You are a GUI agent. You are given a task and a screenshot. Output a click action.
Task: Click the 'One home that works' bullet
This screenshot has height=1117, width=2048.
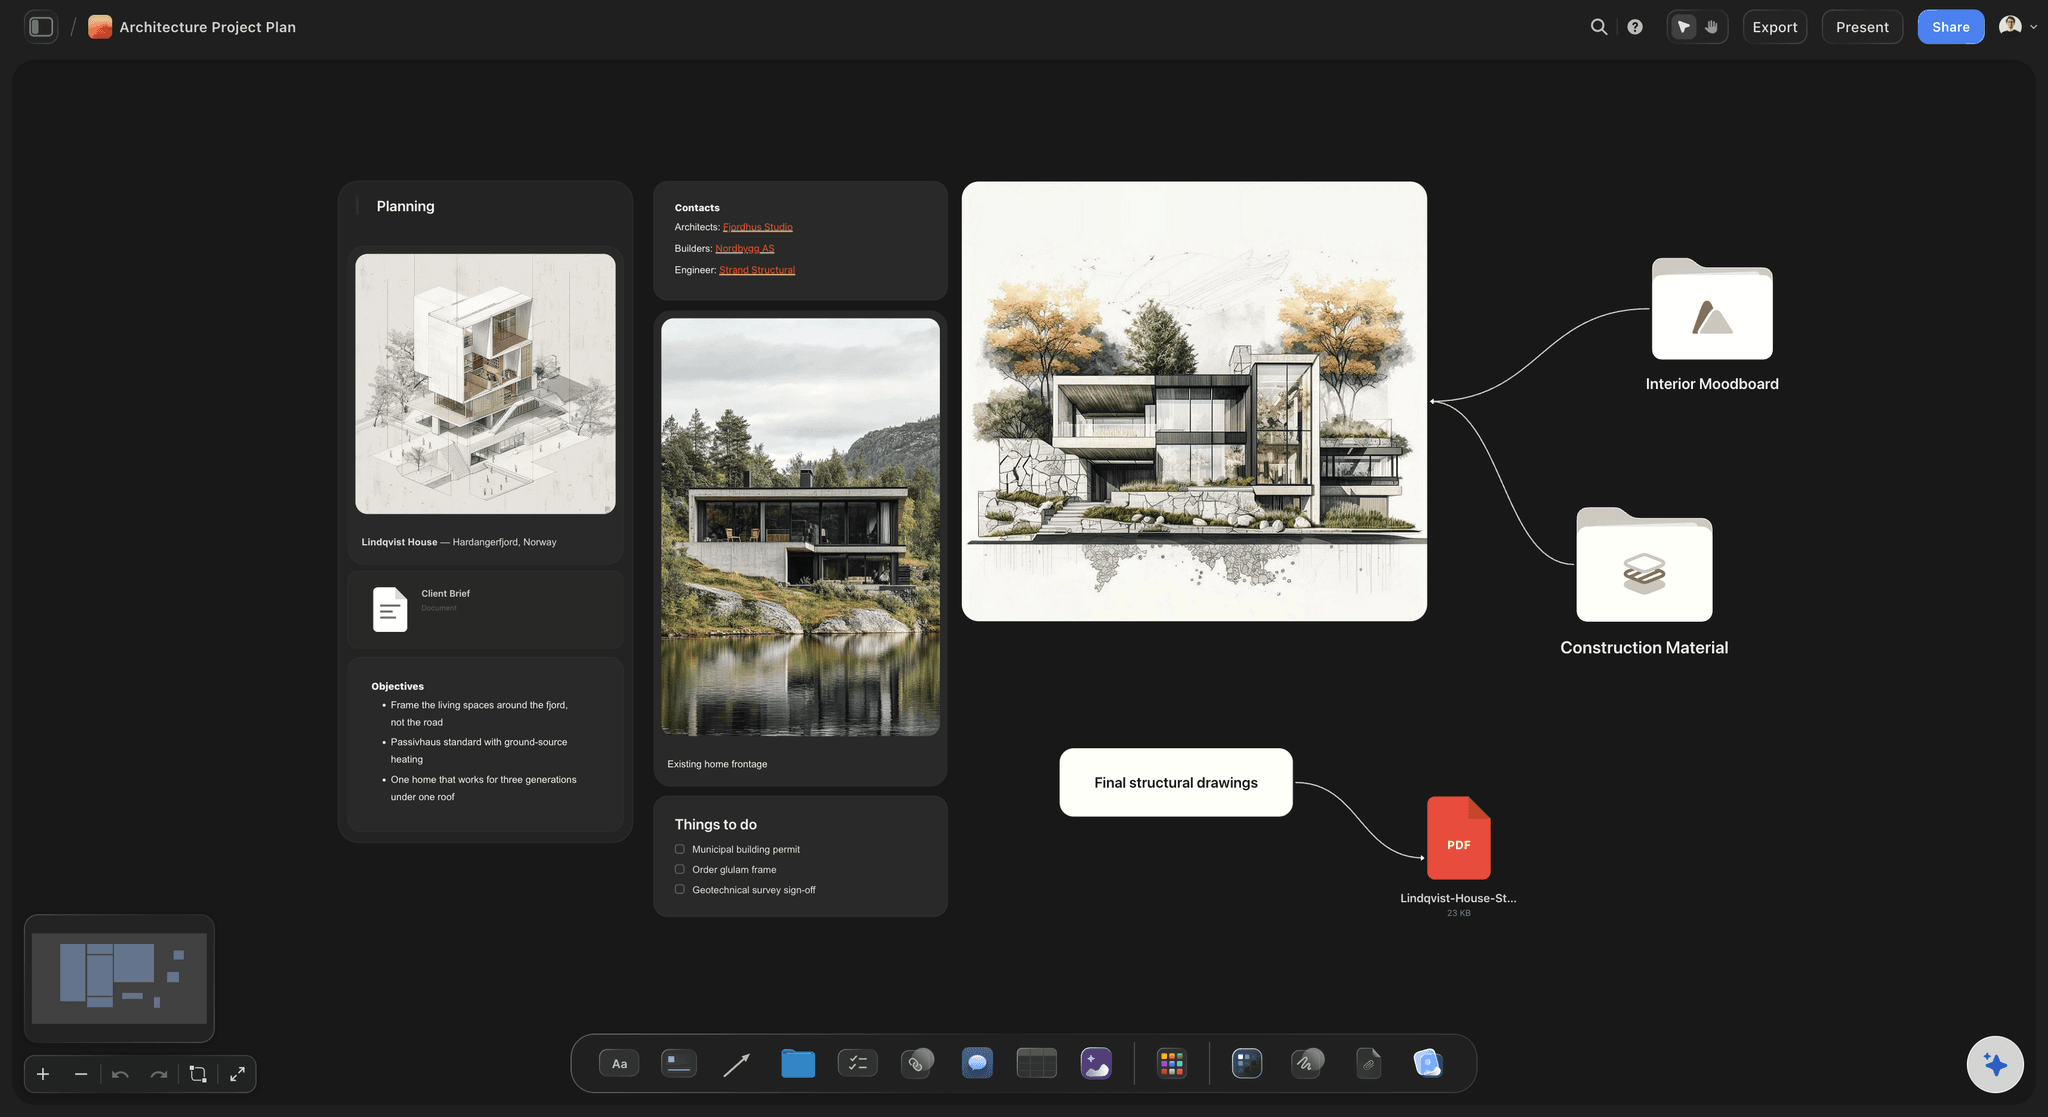483,788
